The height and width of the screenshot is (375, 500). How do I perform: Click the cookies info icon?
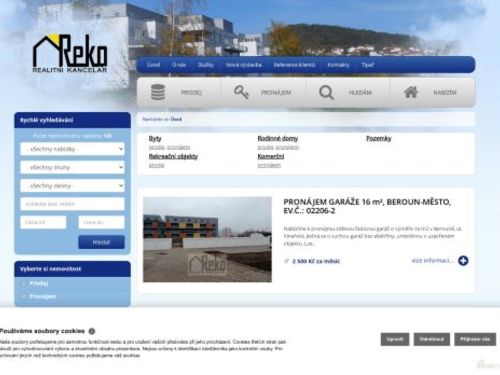92,331
